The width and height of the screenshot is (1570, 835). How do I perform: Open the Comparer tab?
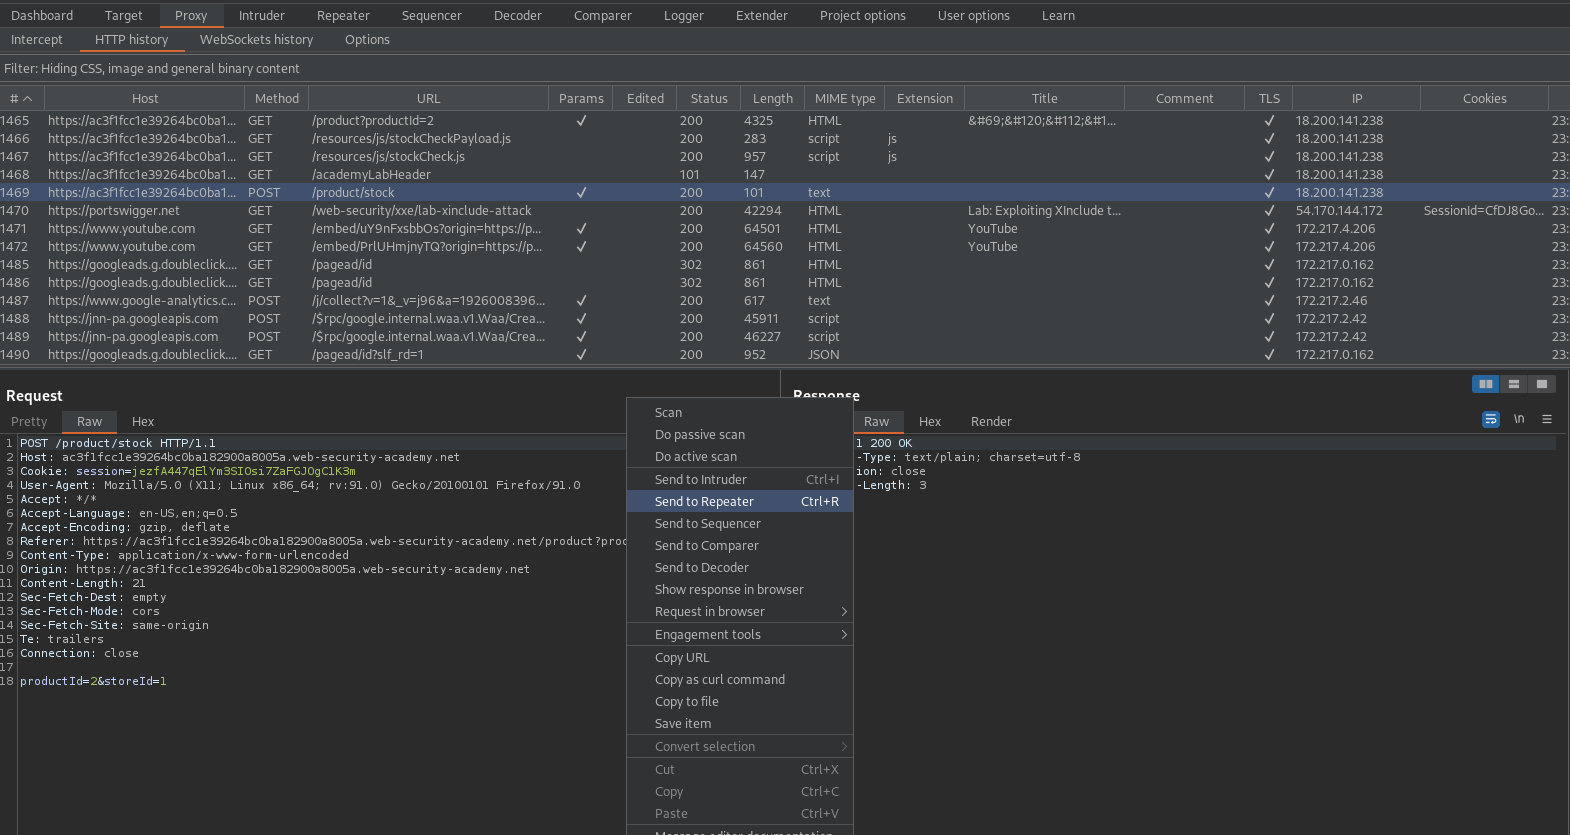point(603,15)
